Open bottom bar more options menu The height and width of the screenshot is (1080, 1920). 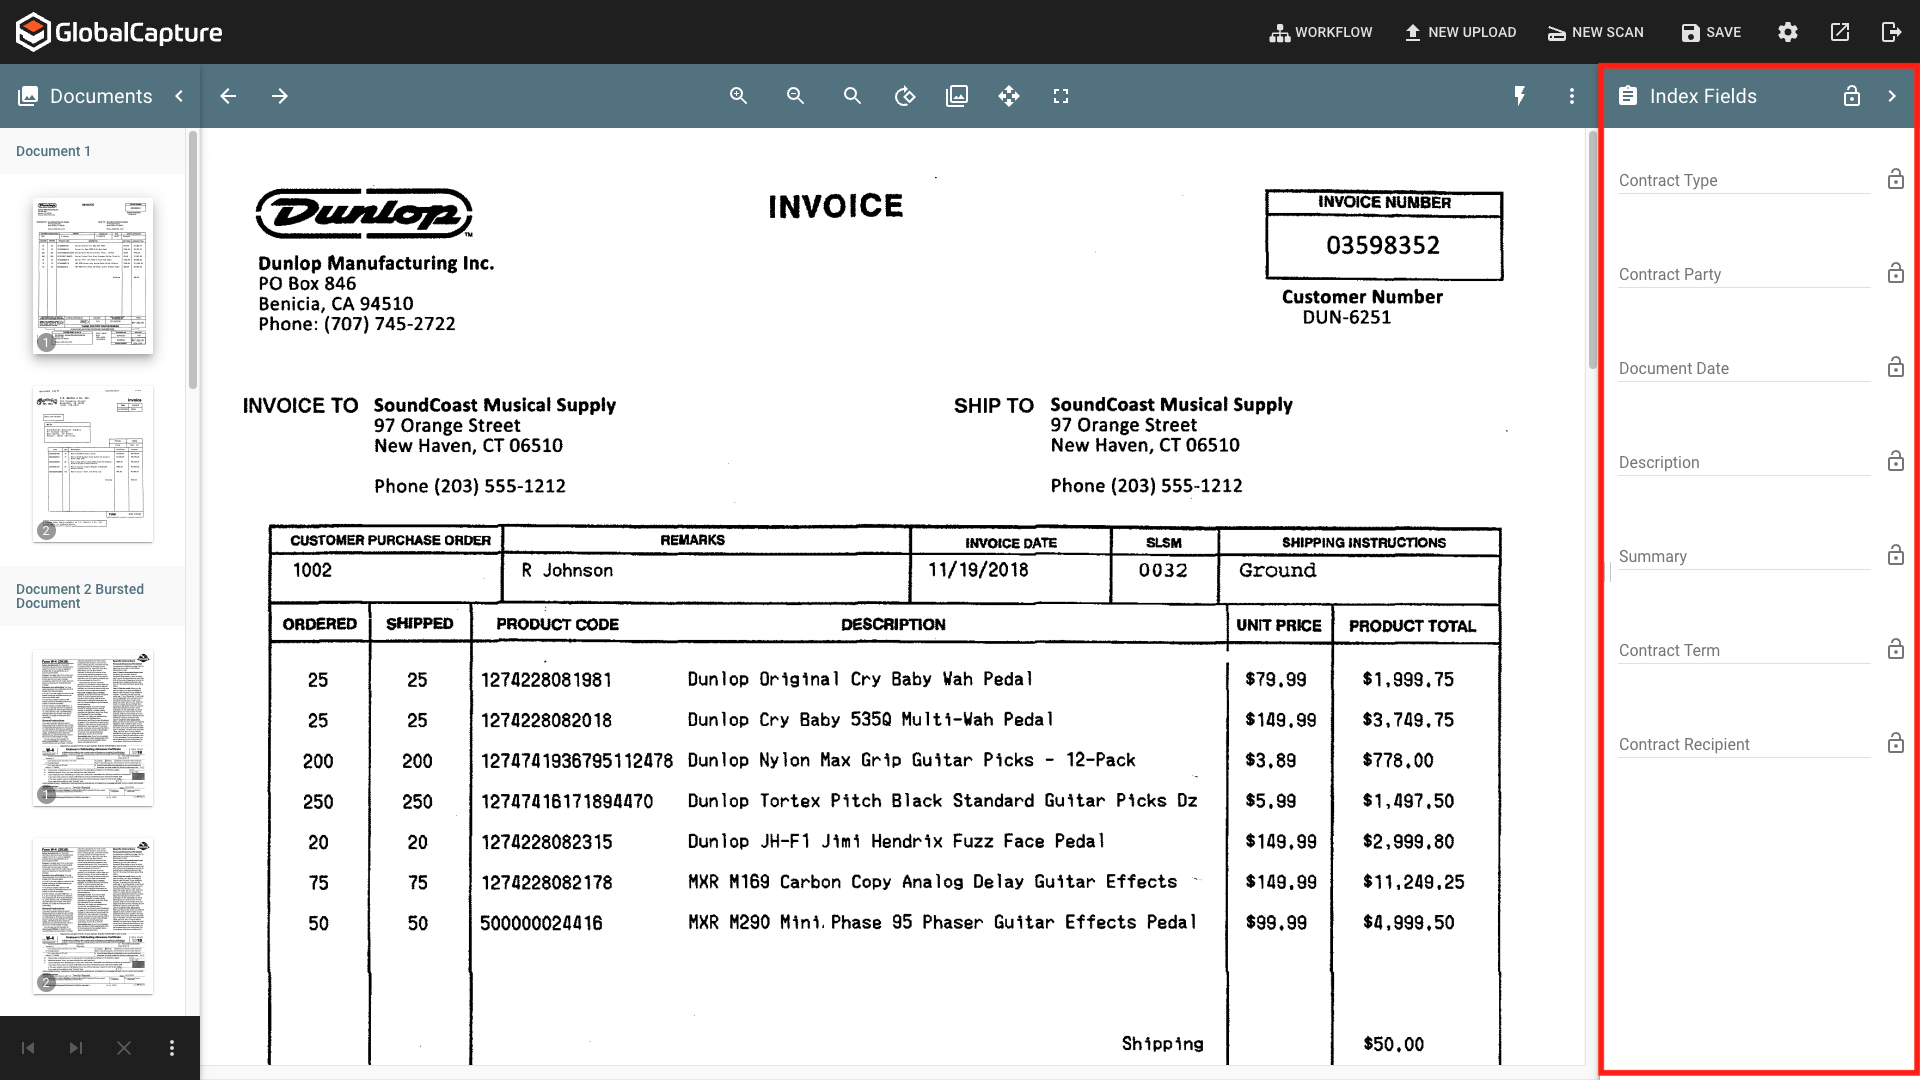(x=172, y=1048)
